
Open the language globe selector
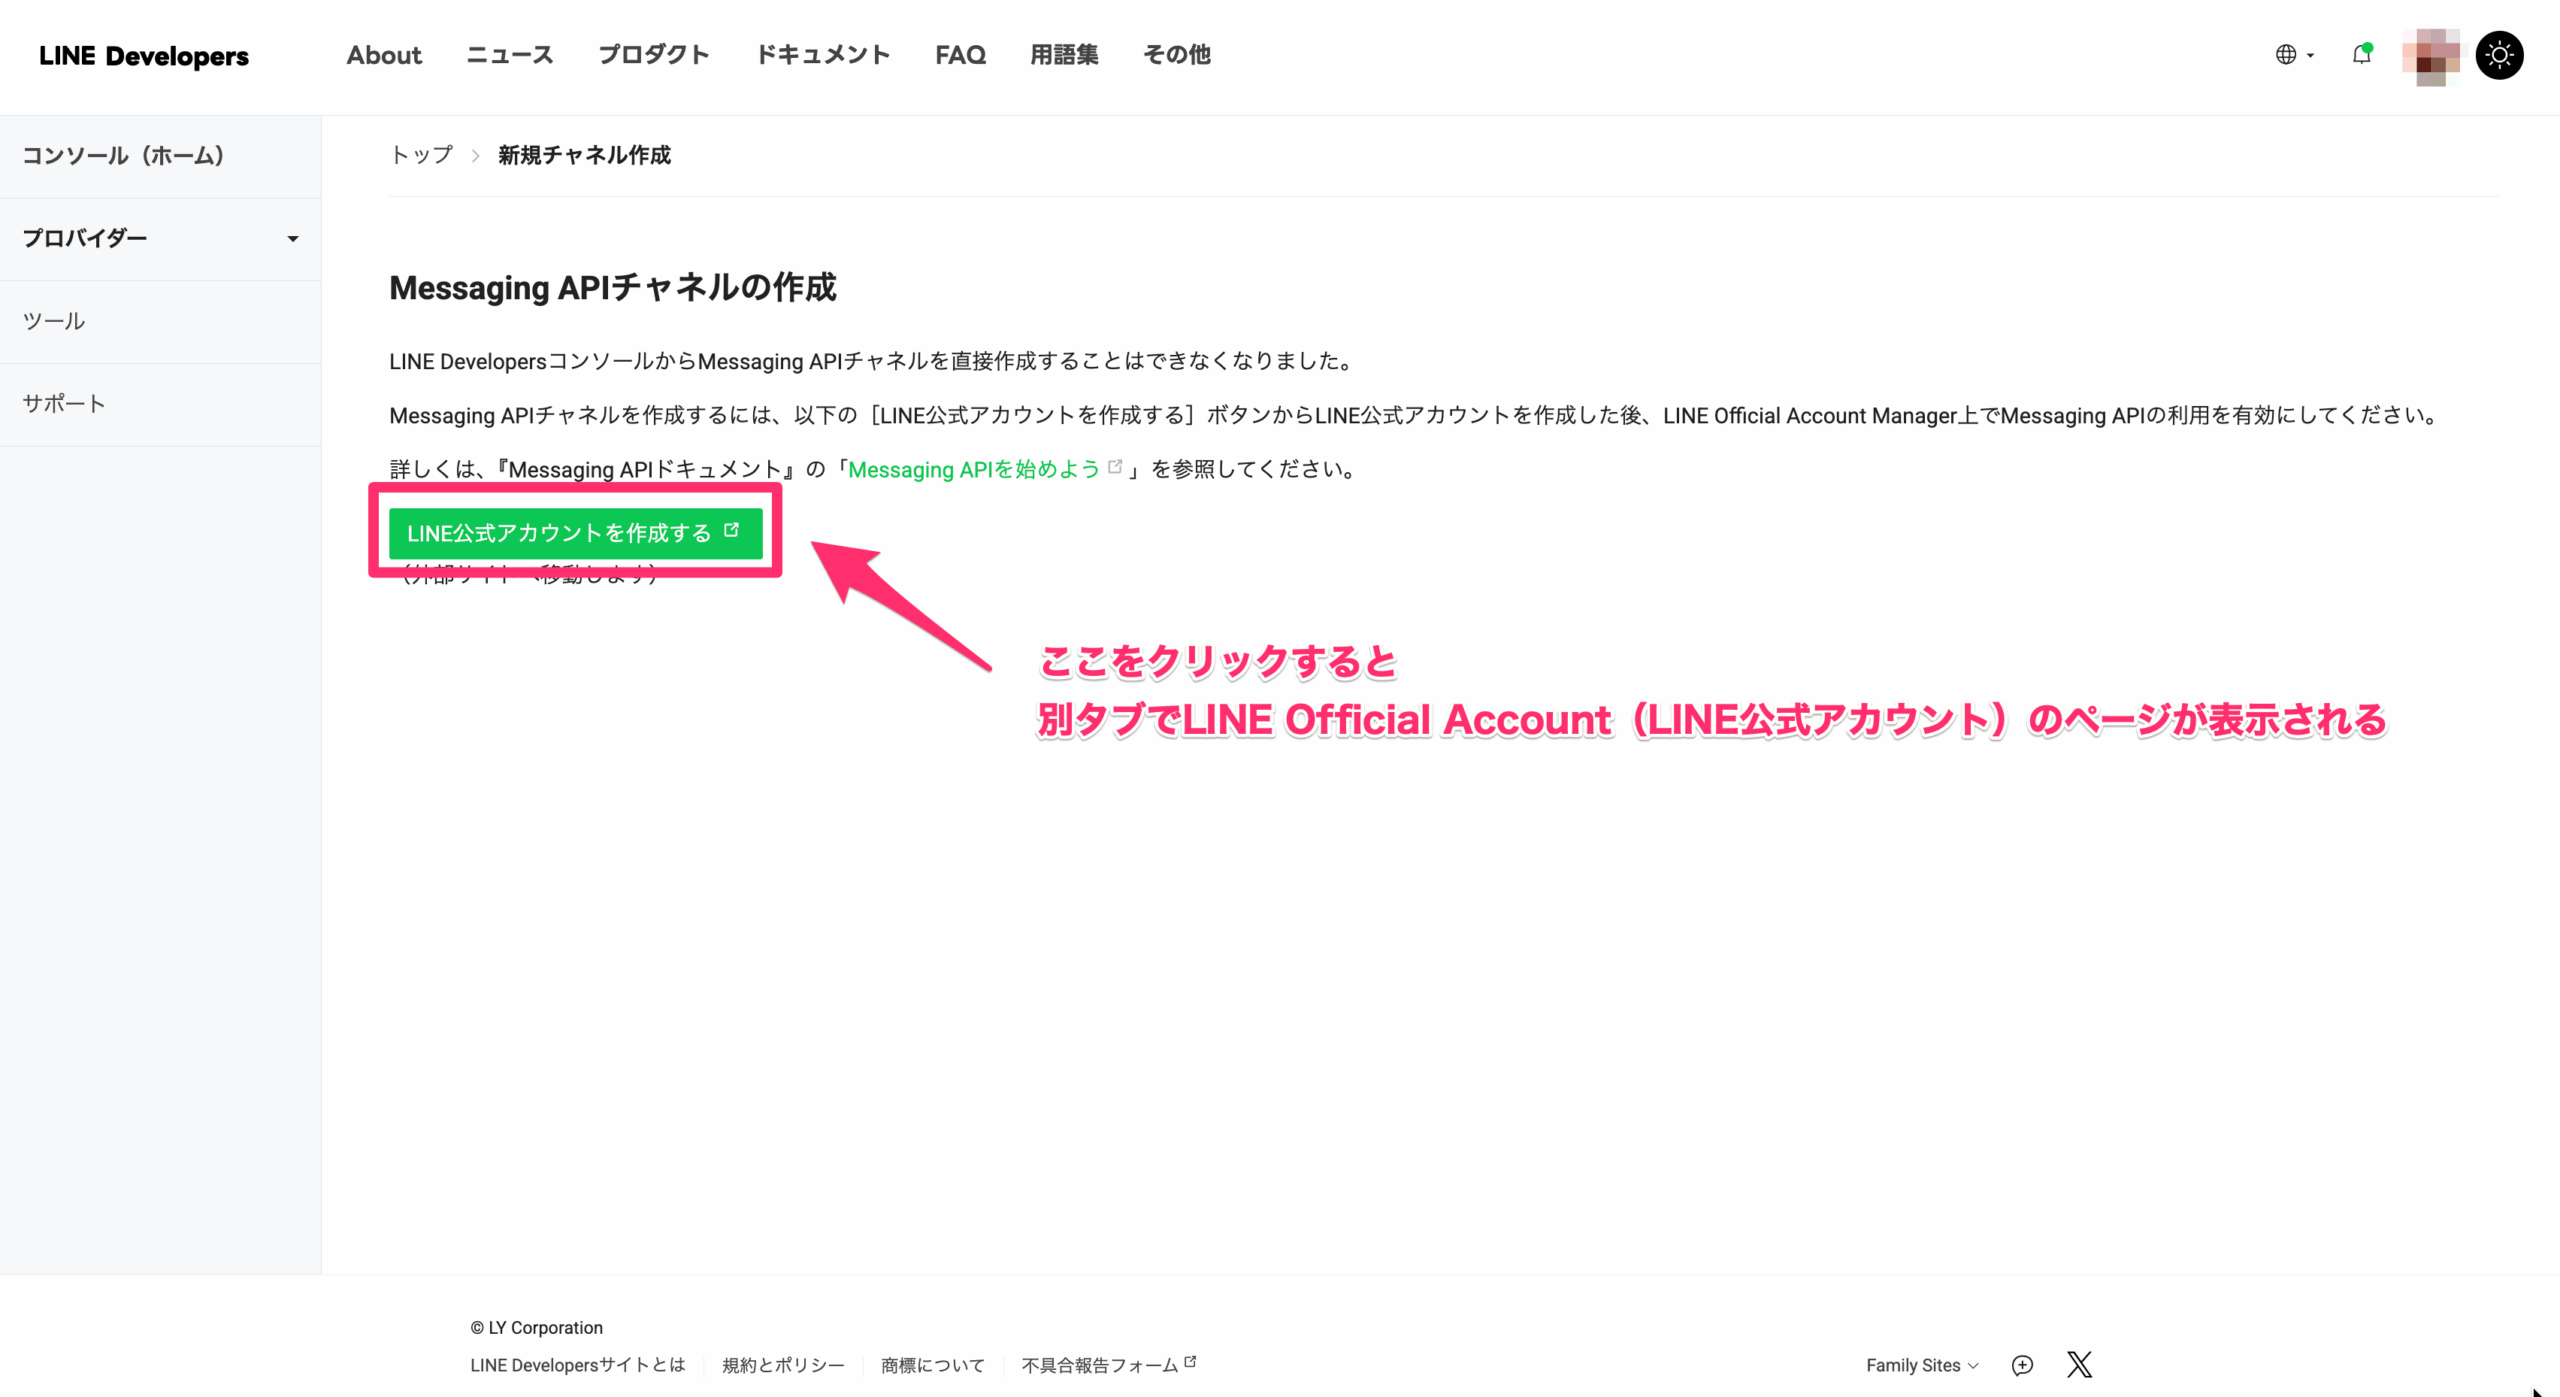point(2294,55)
